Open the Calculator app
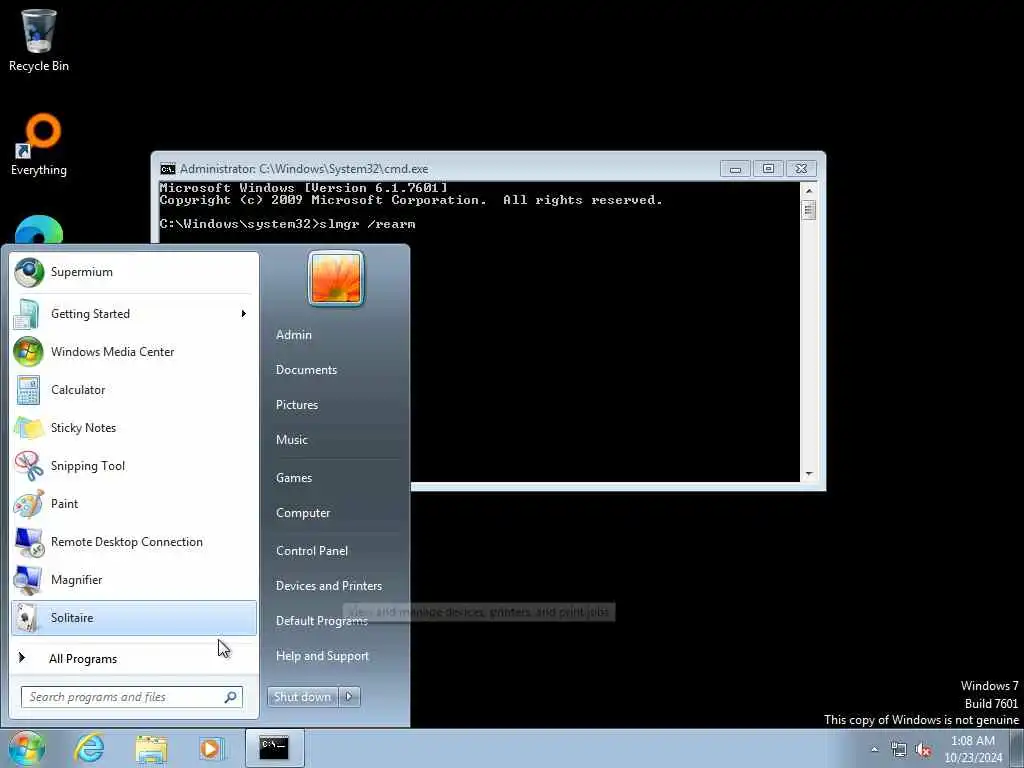1024x768 pixels. pos(134,389)
